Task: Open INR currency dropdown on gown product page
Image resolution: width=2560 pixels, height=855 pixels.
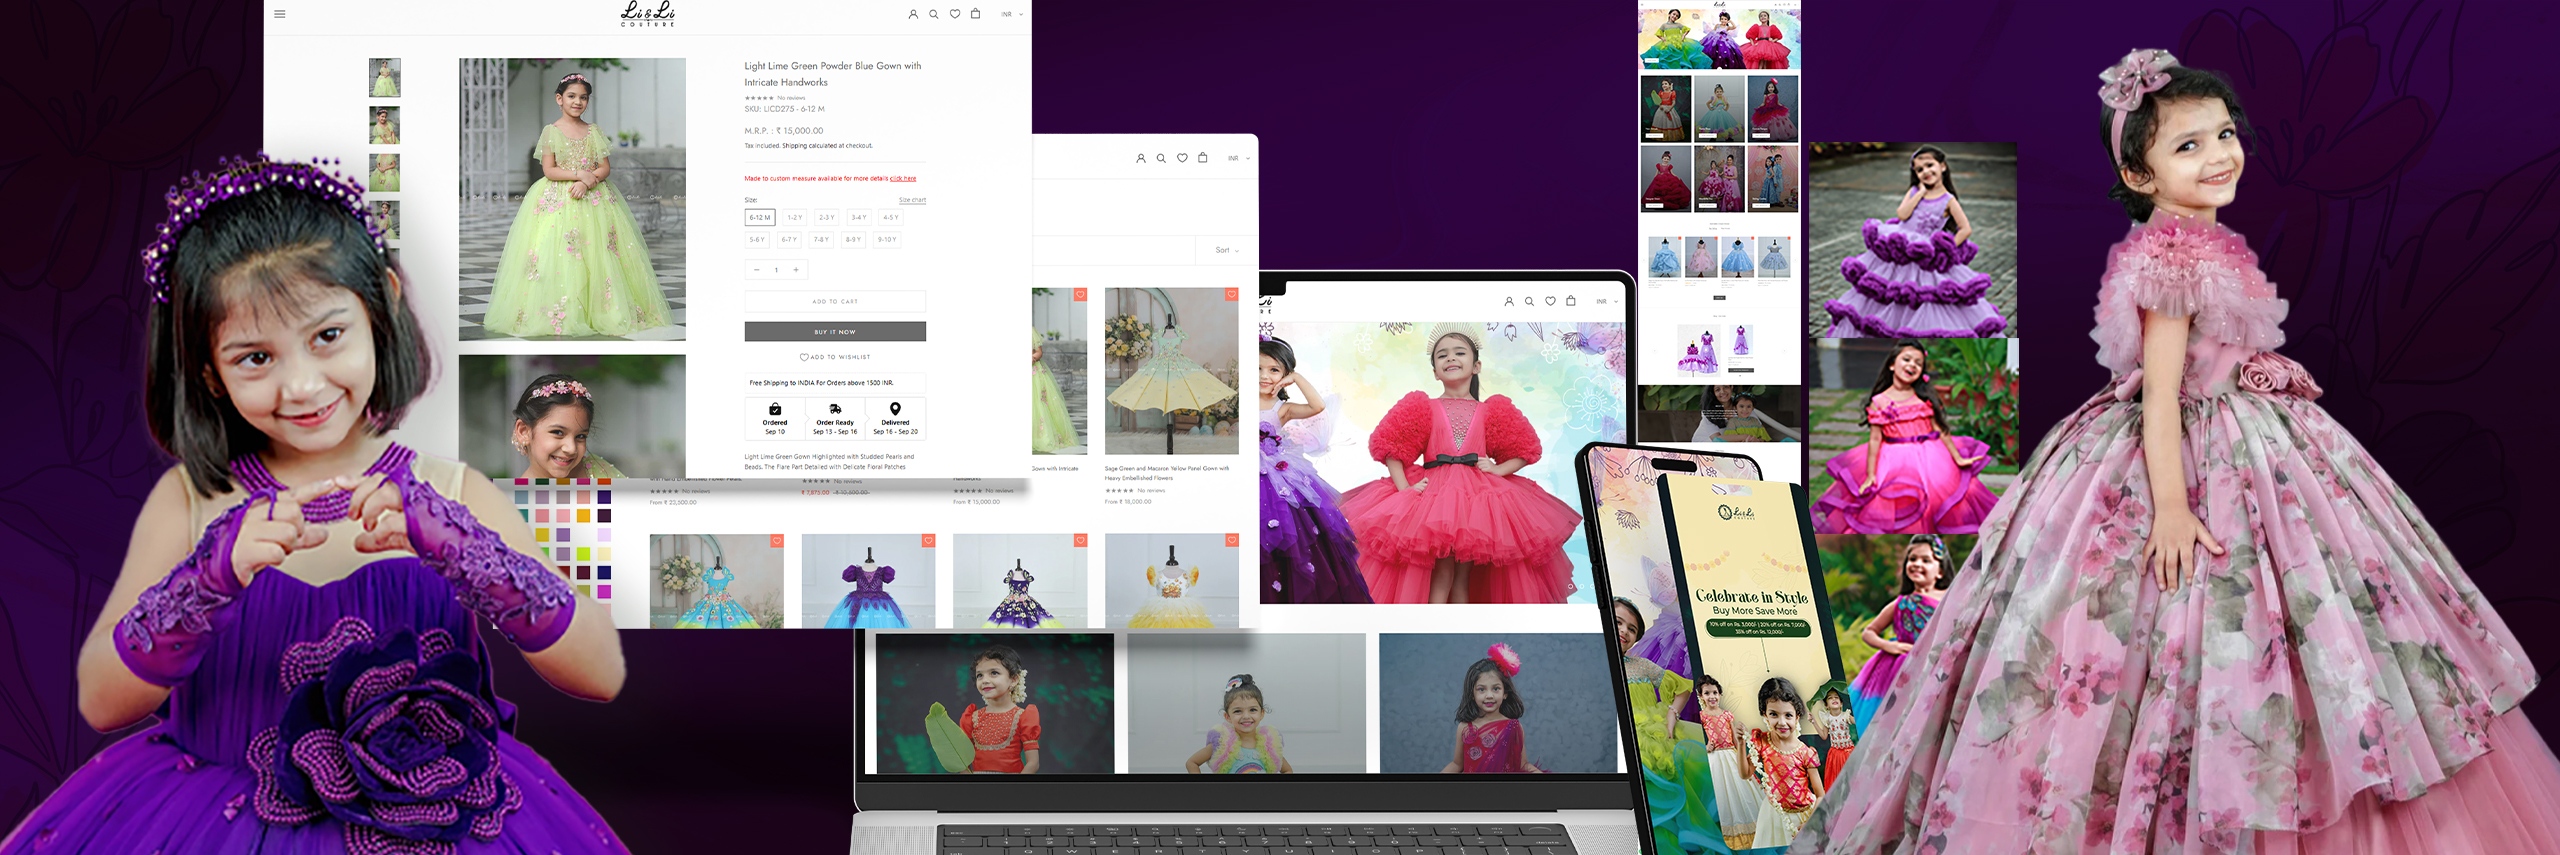Action: tap(1012, 14)
